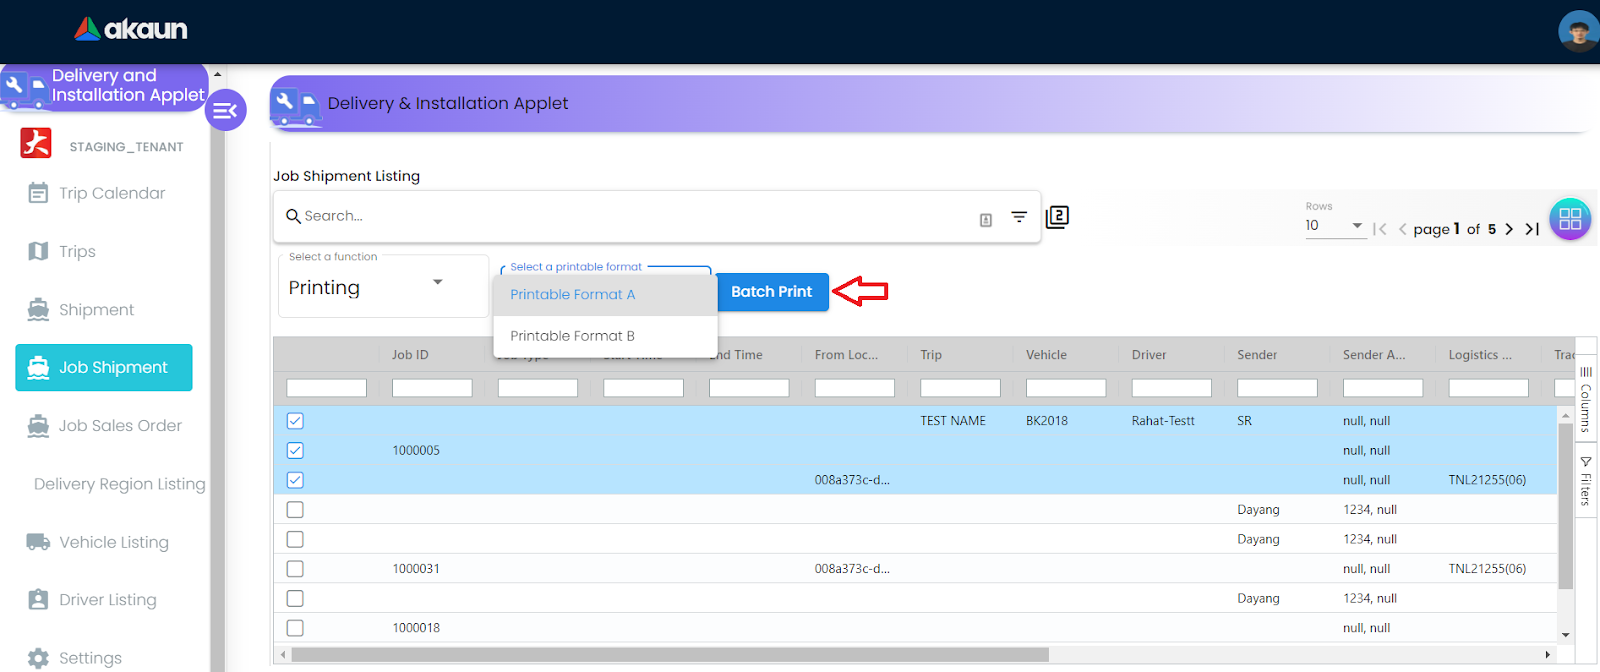Open the advanced filter icon in search bar

(1019, 217)
